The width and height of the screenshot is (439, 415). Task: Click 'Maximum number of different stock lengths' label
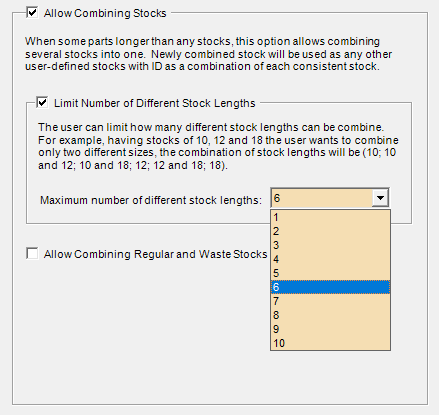[x=151, y=200]
